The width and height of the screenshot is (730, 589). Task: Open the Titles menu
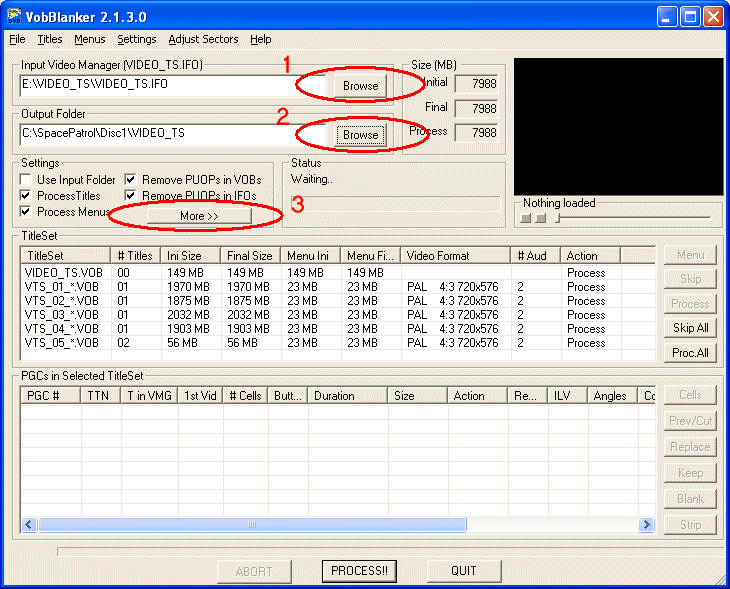click(x=50, y=39)
